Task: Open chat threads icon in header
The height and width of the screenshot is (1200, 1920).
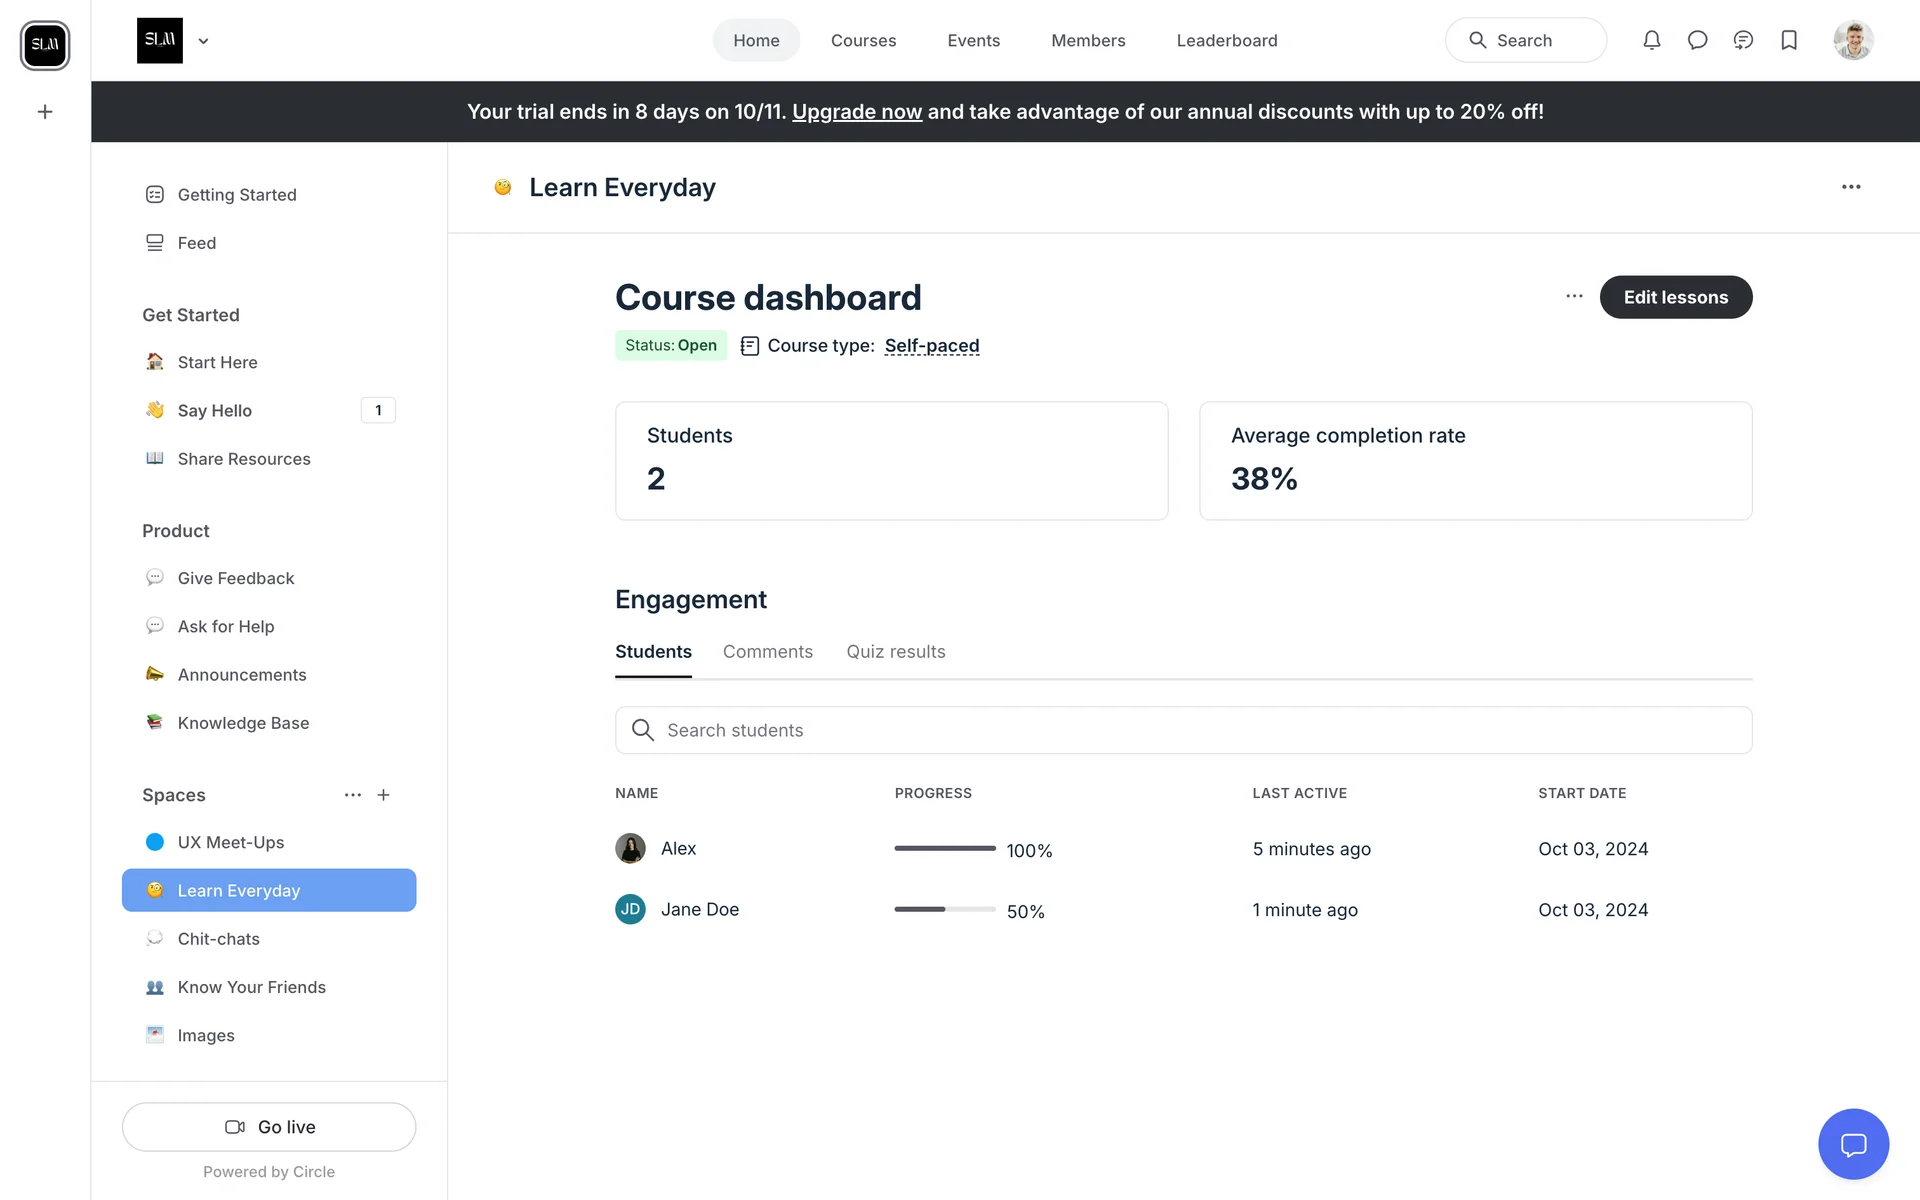Action: [x=1743, y=40]
